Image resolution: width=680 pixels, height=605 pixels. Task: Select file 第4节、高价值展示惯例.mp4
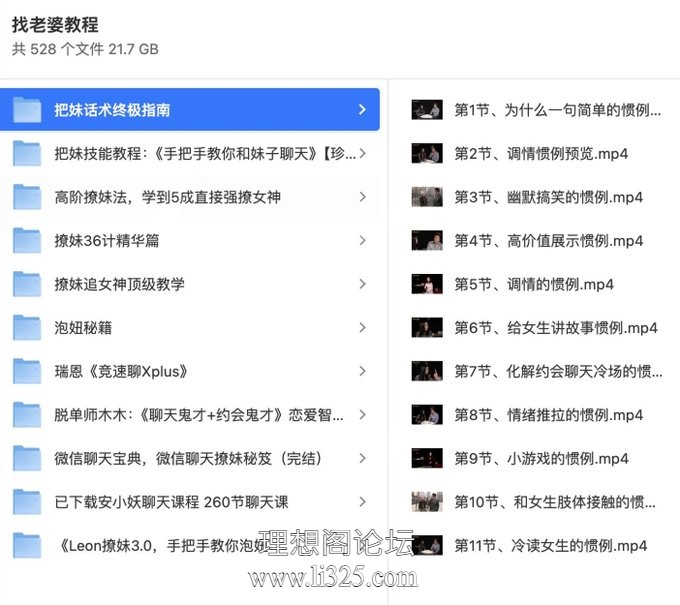548,241
